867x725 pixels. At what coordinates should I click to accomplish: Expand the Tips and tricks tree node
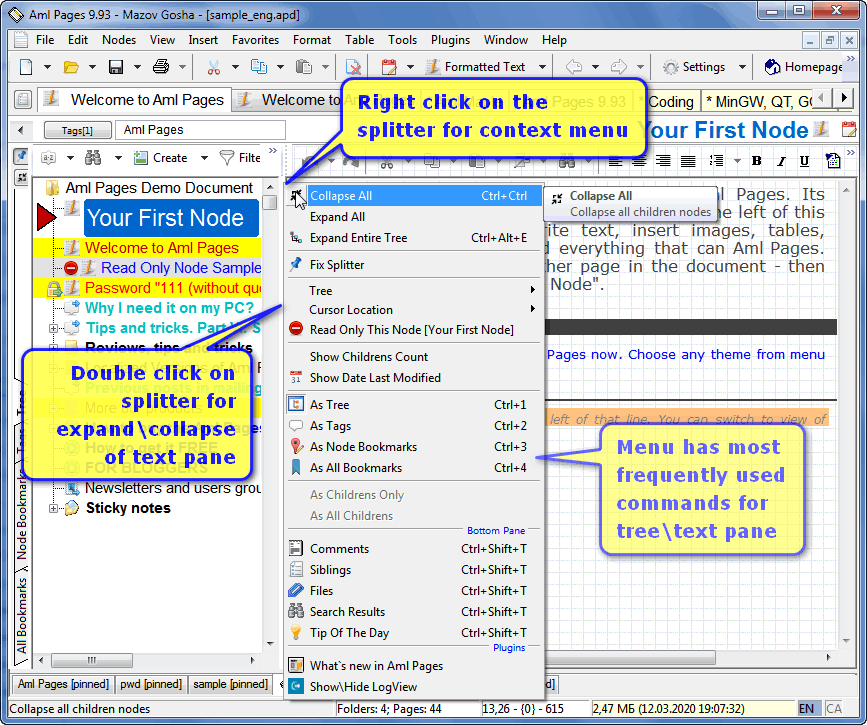(x=54, y=328)
